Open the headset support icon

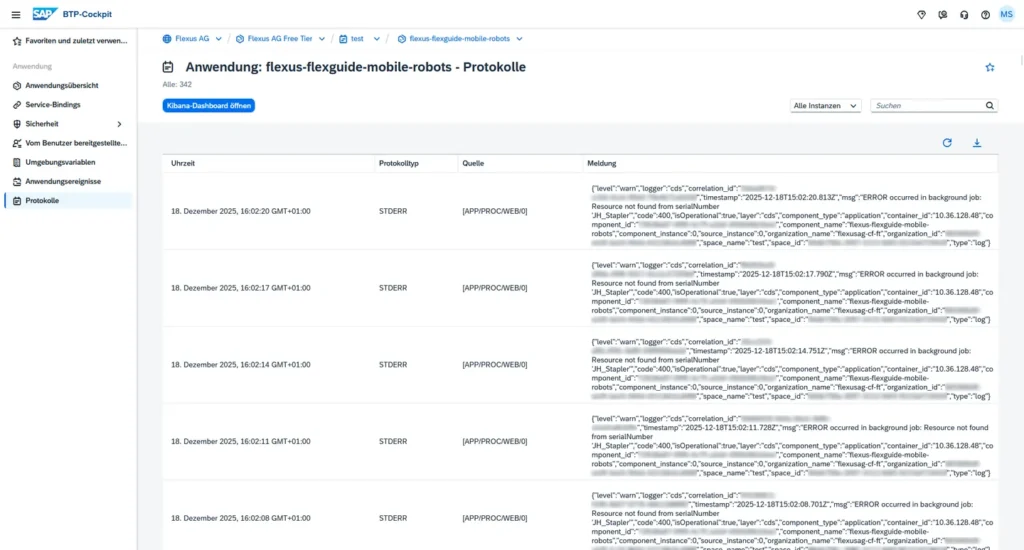(963, 14)
